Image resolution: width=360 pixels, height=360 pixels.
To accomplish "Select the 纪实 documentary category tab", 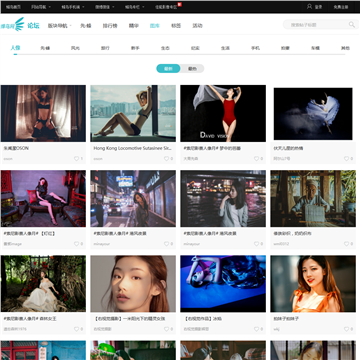I will [x=195, y=48].
